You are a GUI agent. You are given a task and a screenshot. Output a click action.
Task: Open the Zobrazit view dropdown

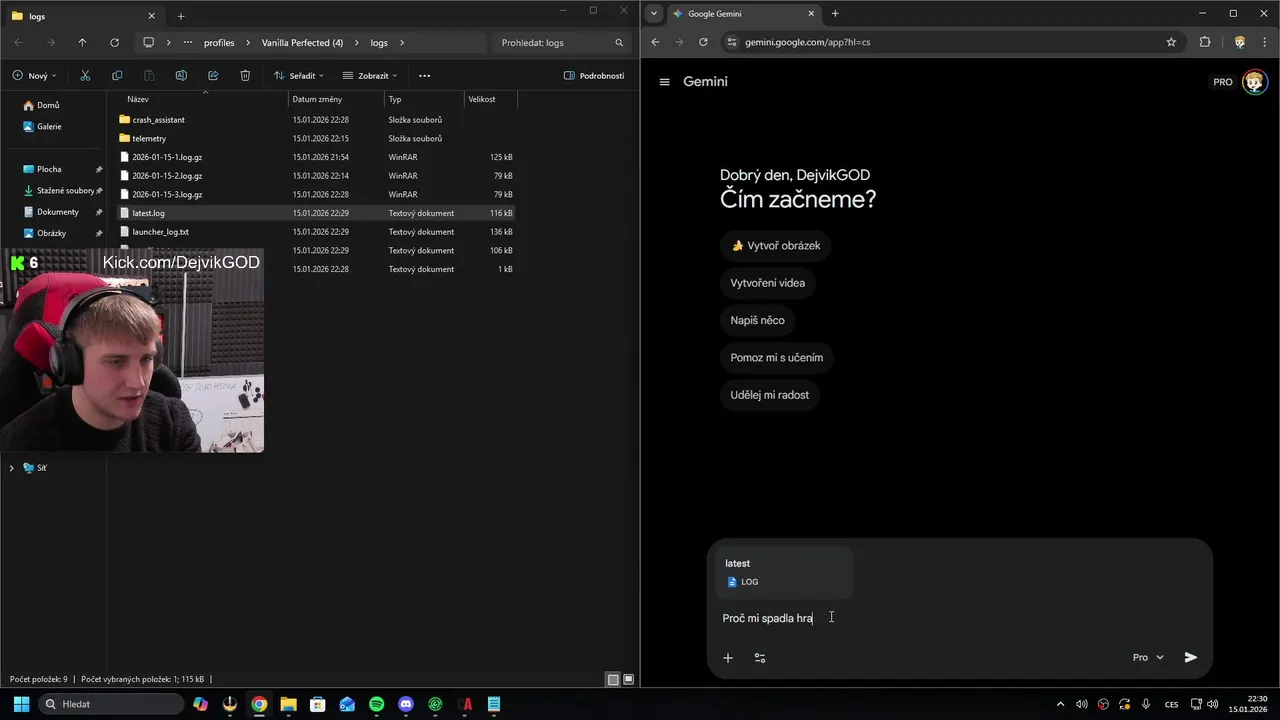(x=370, y=76)
